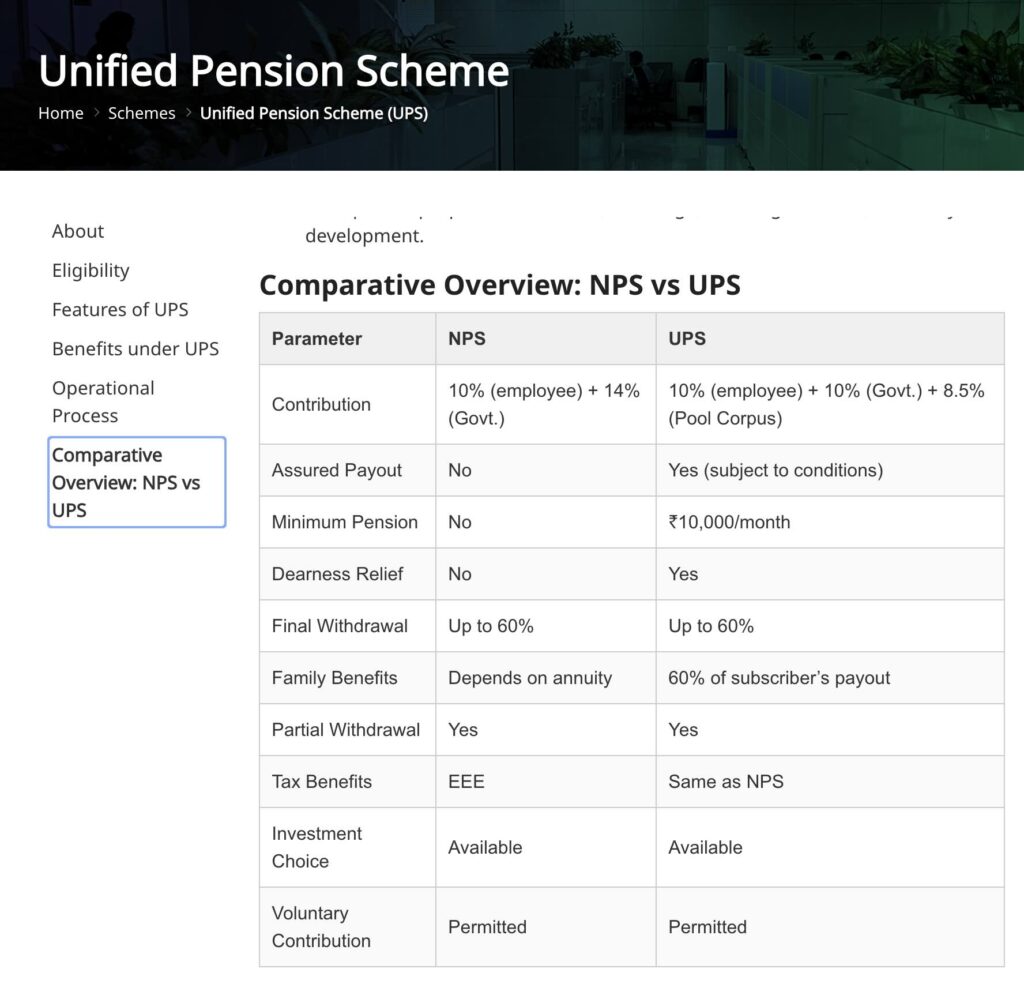
Task: Click the EEE tax benefits cell
Action: point(466,782)
